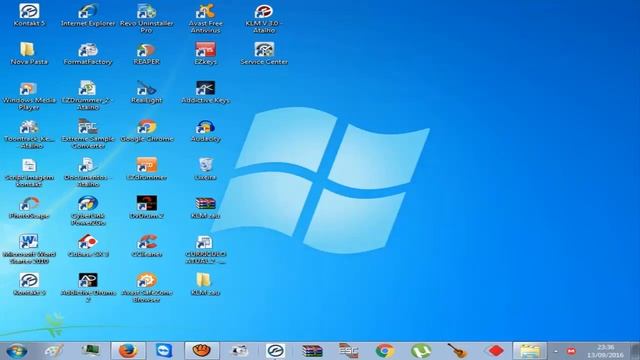The height and width of the screenshot is (360, 640).
Task: Launch FormatFactory from the desktop
Action: [x=88, y=53]
